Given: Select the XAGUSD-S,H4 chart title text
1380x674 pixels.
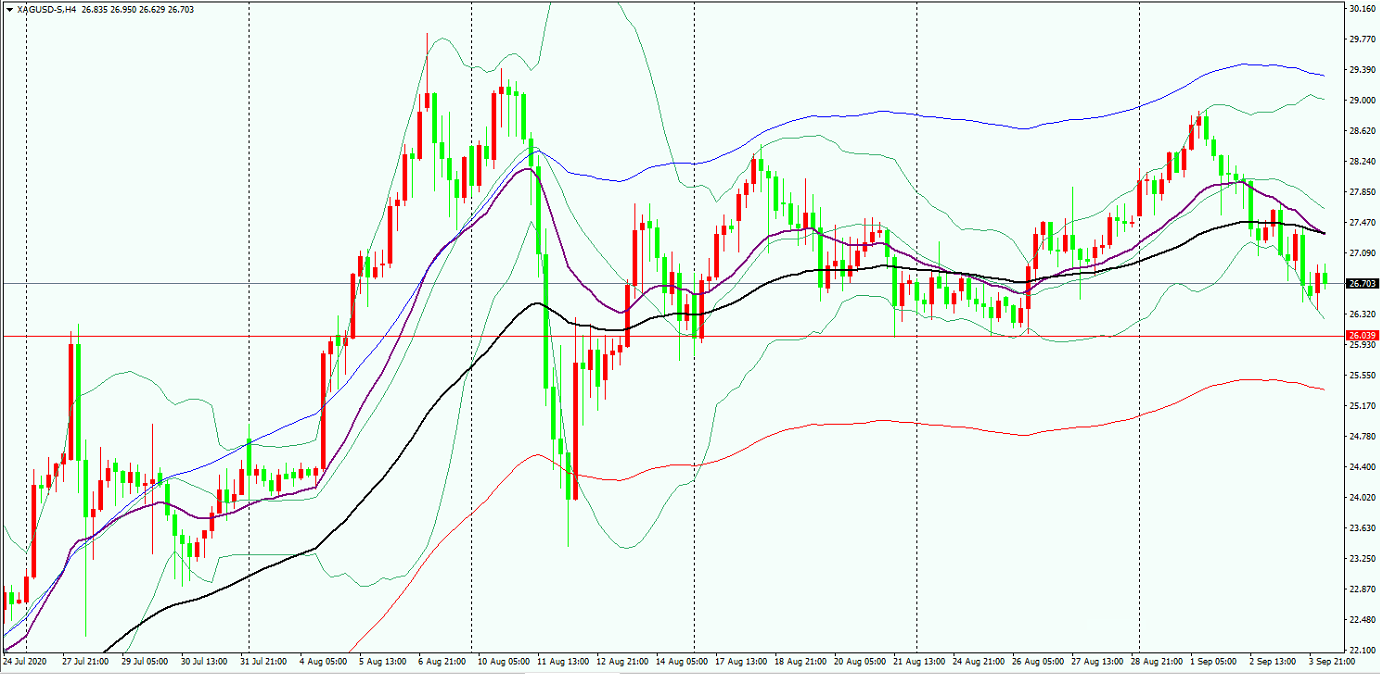Looking at the screenshot, I should coord(47,9).
